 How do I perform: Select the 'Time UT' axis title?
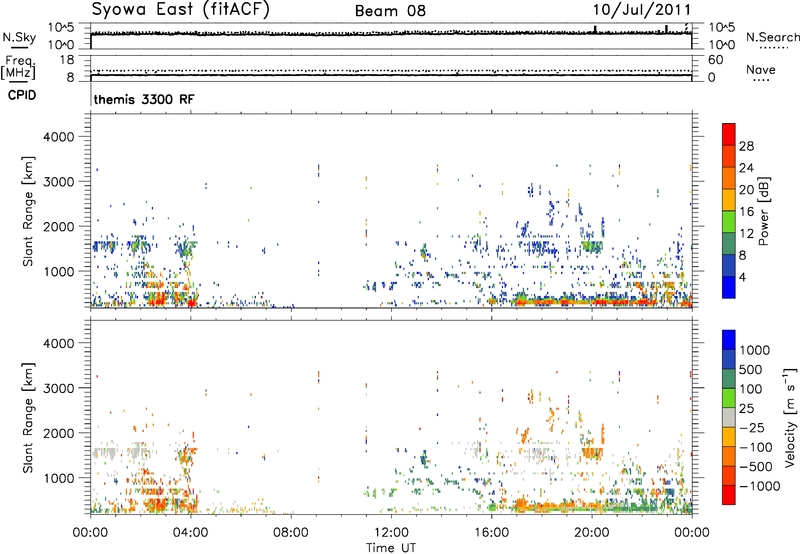(391, 547)
